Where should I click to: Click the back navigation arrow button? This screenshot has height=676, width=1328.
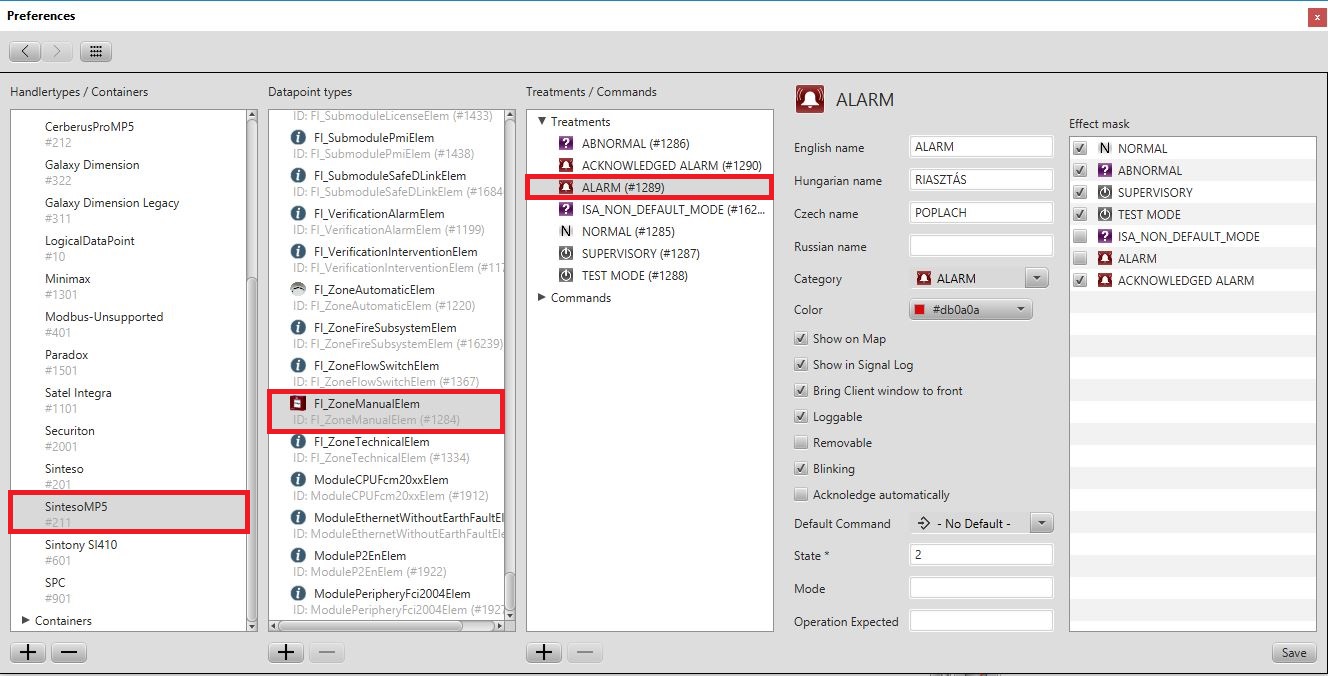click(25, 52)
